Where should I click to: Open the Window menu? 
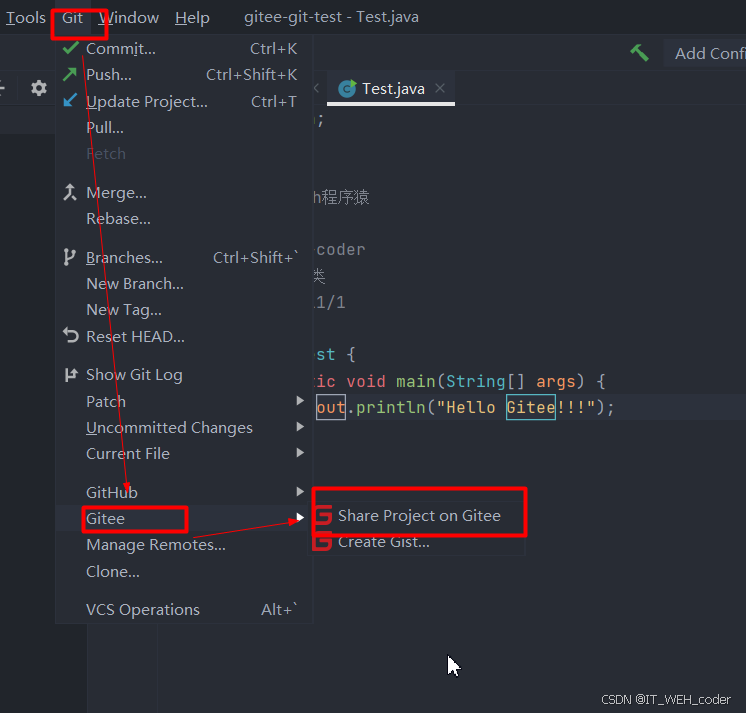pyautogui.click(x=129, y=18)
